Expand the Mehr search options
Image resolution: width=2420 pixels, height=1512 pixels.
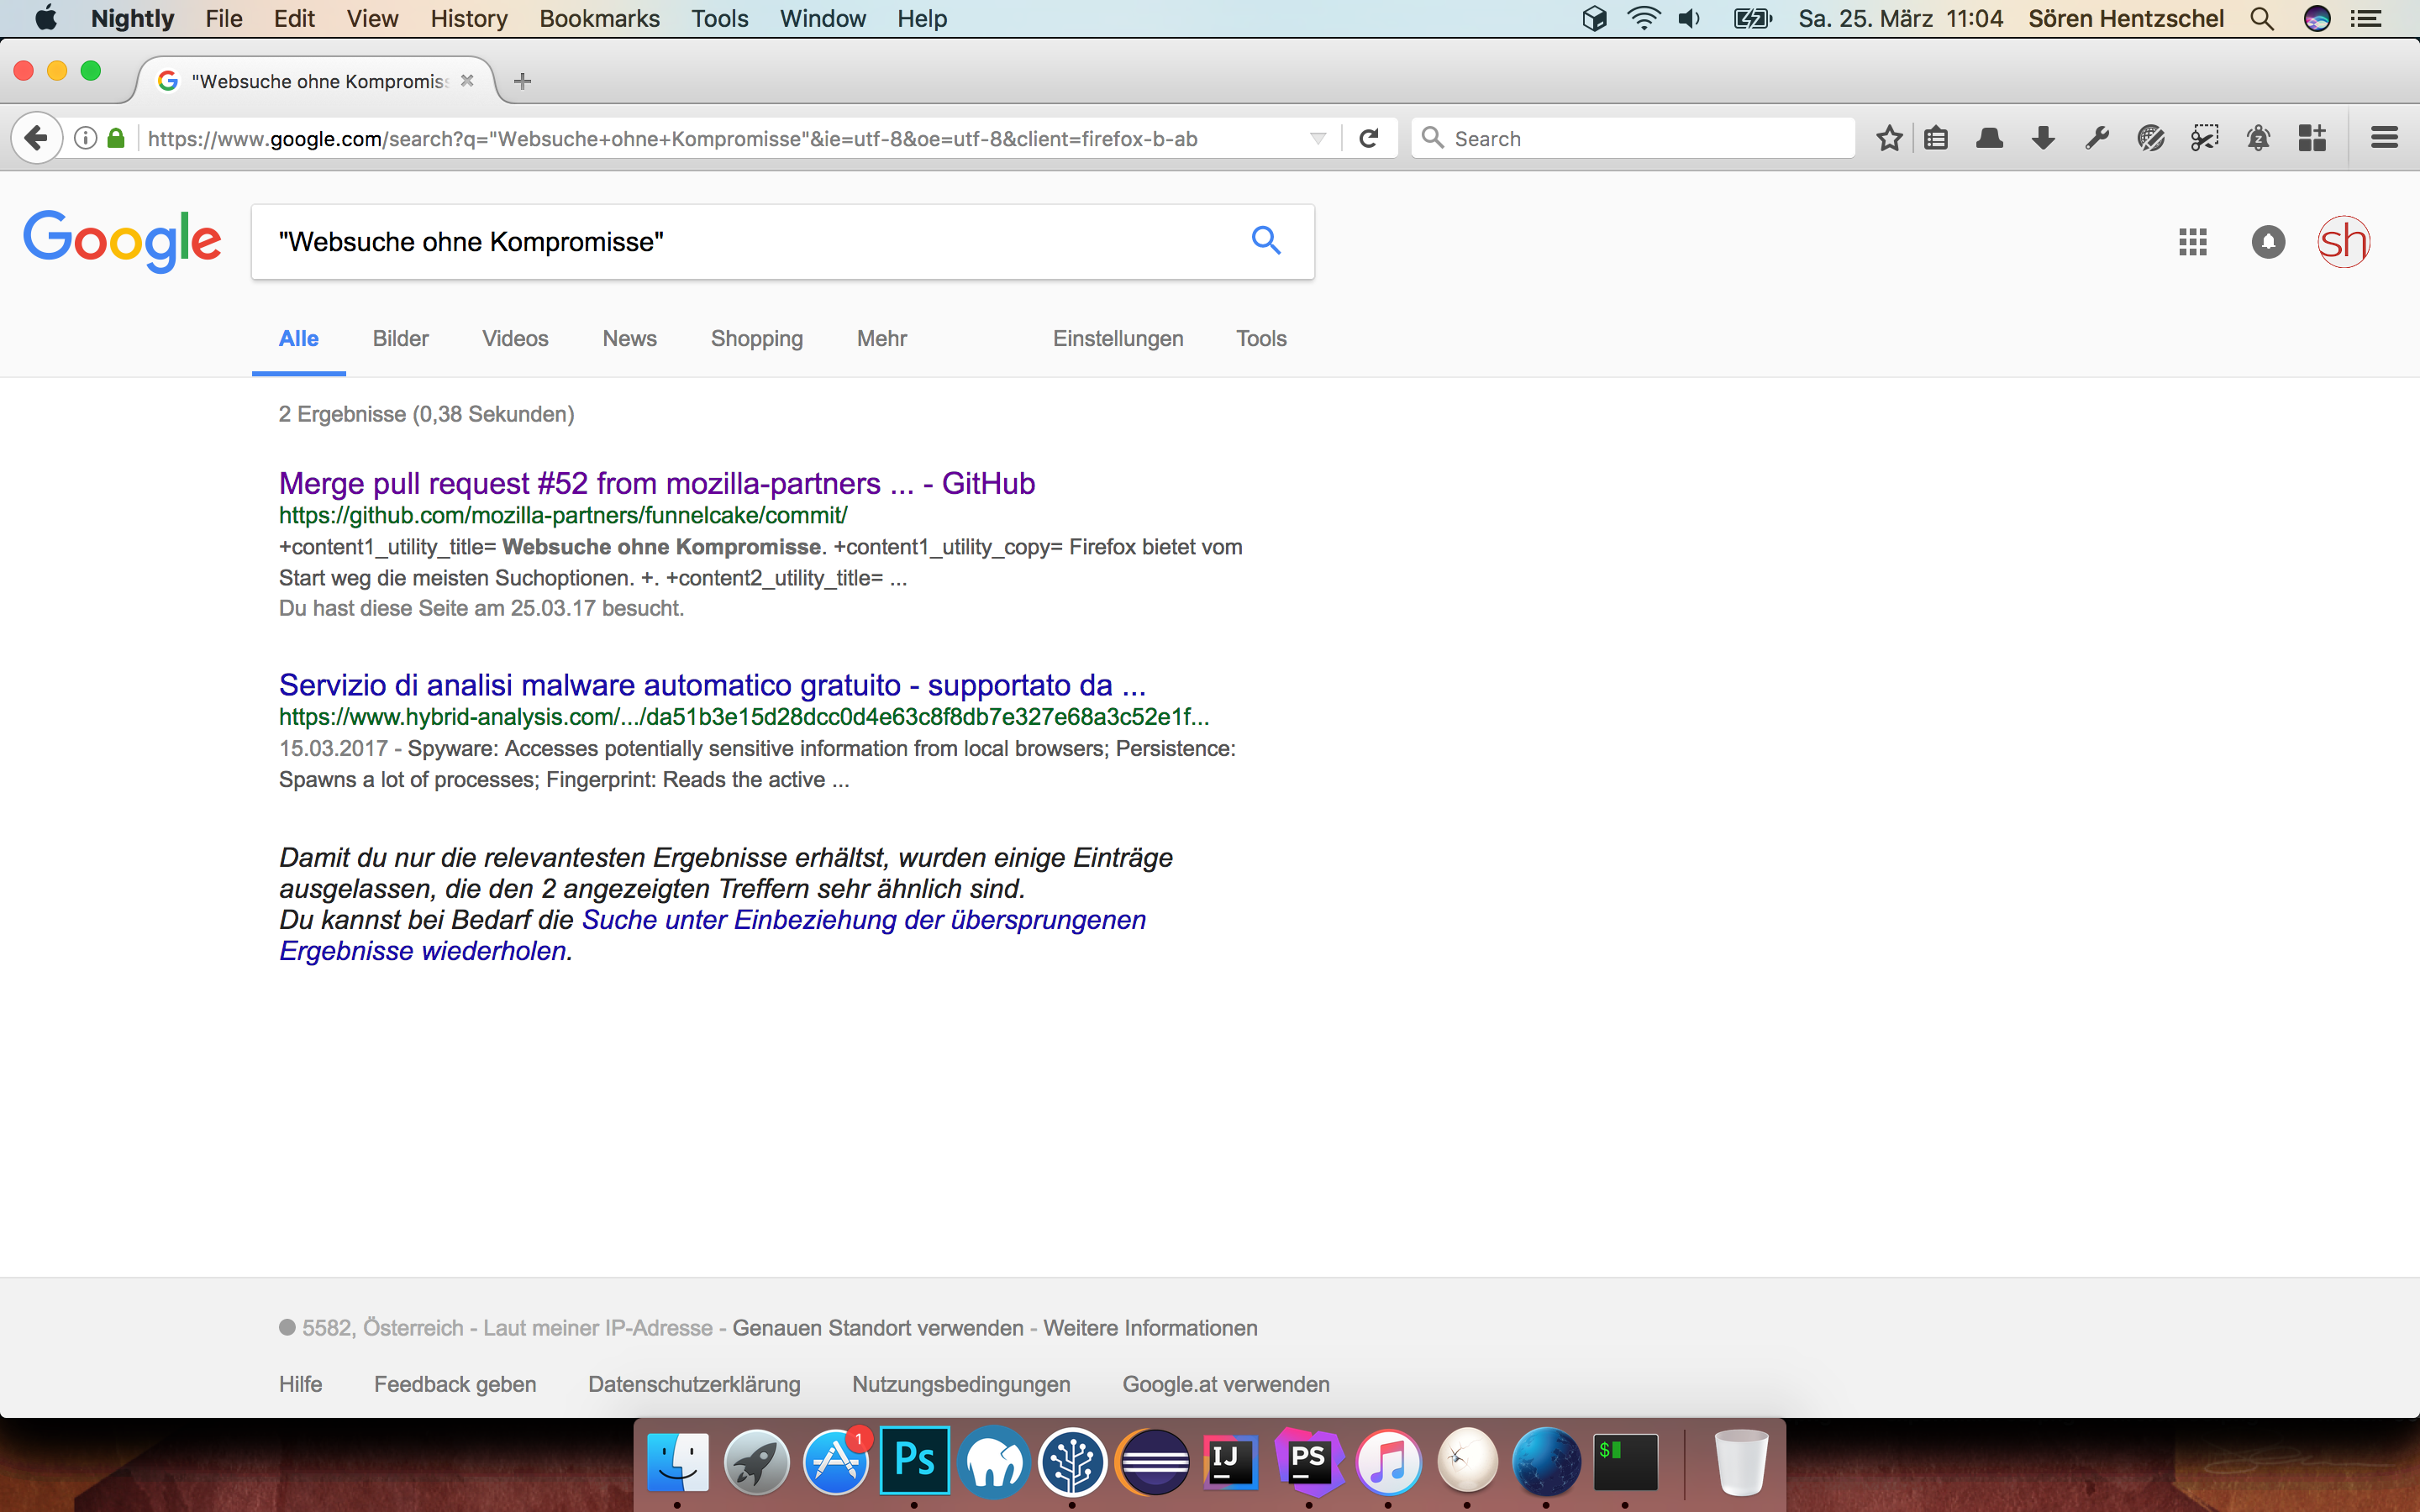(881, 339)
